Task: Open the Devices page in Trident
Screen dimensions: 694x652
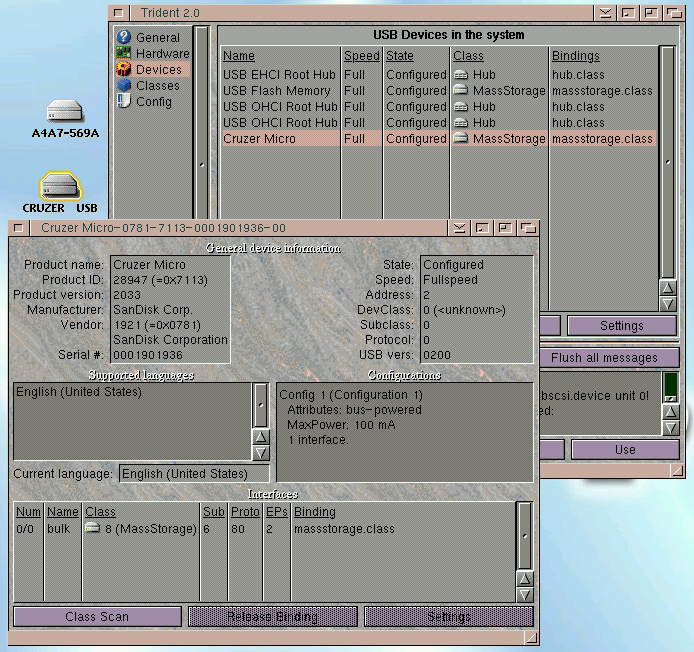Action: click(158, 69)
